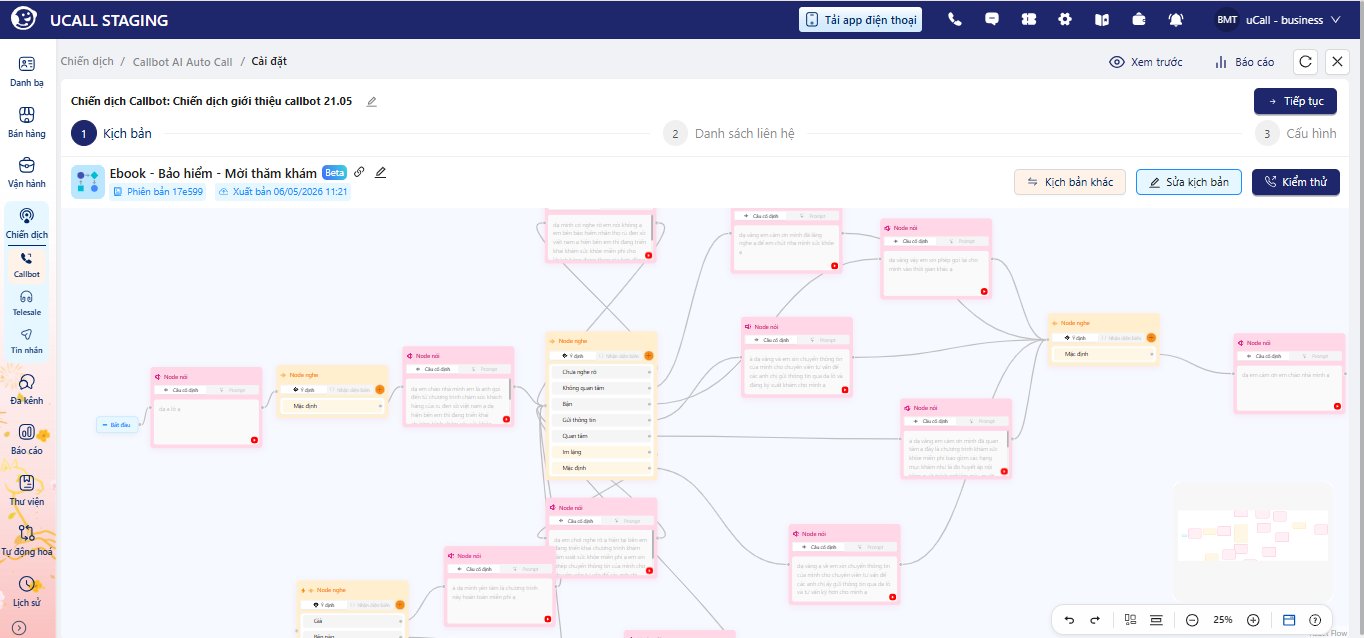1364x638 pixels.
Task: Click Phiên bản 17e599 version tag
Action: [x=158, y=191]
